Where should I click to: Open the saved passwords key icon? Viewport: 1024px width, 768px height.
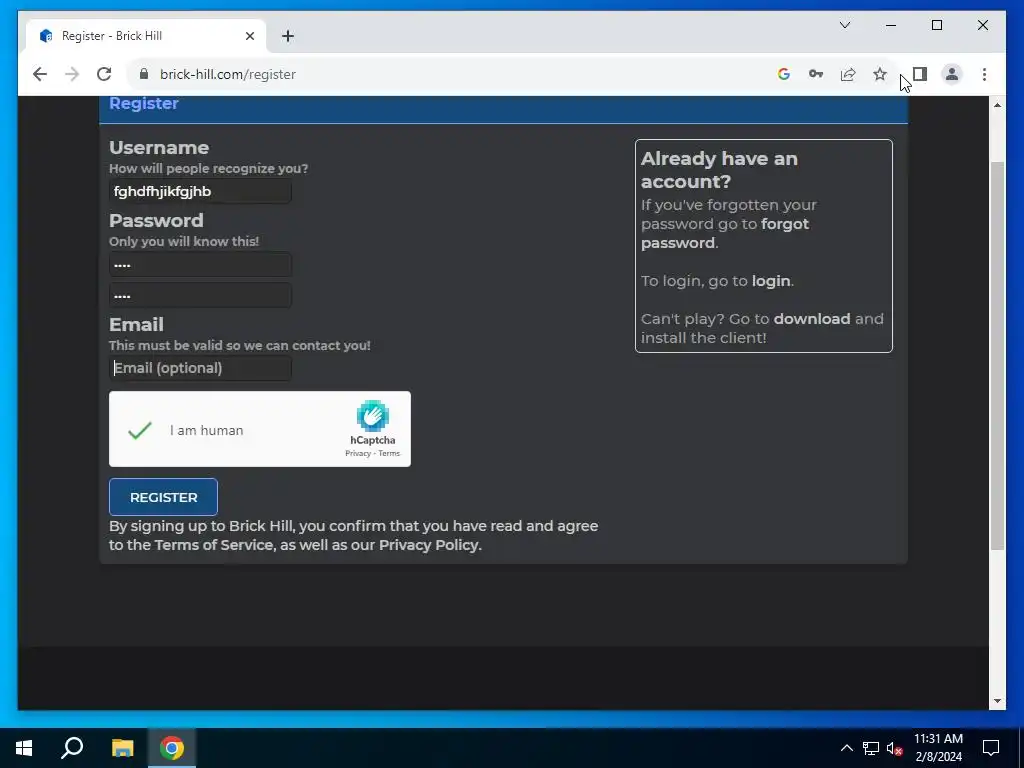pyautogui.click(x=816, y=74)
